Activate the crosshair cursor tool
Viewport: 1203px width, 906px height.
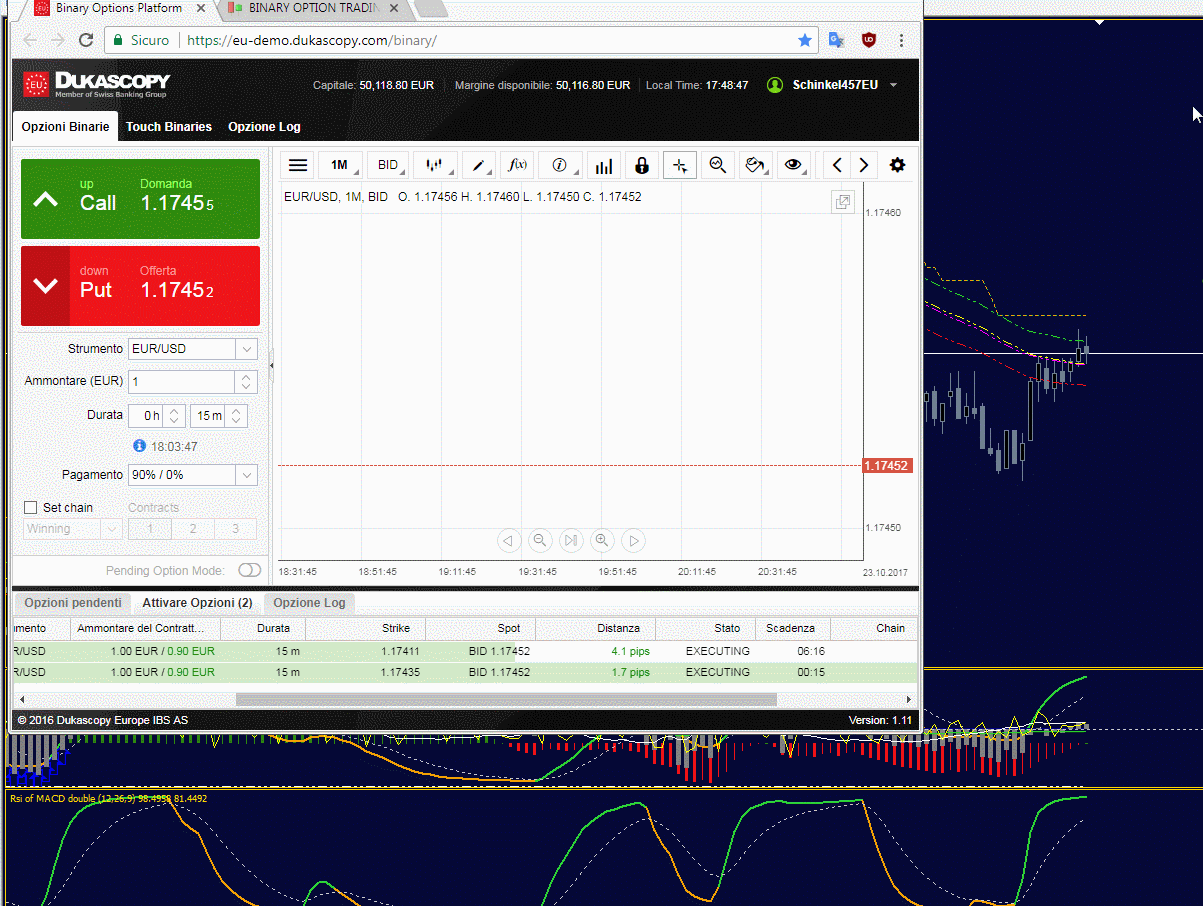click(680, 165)
